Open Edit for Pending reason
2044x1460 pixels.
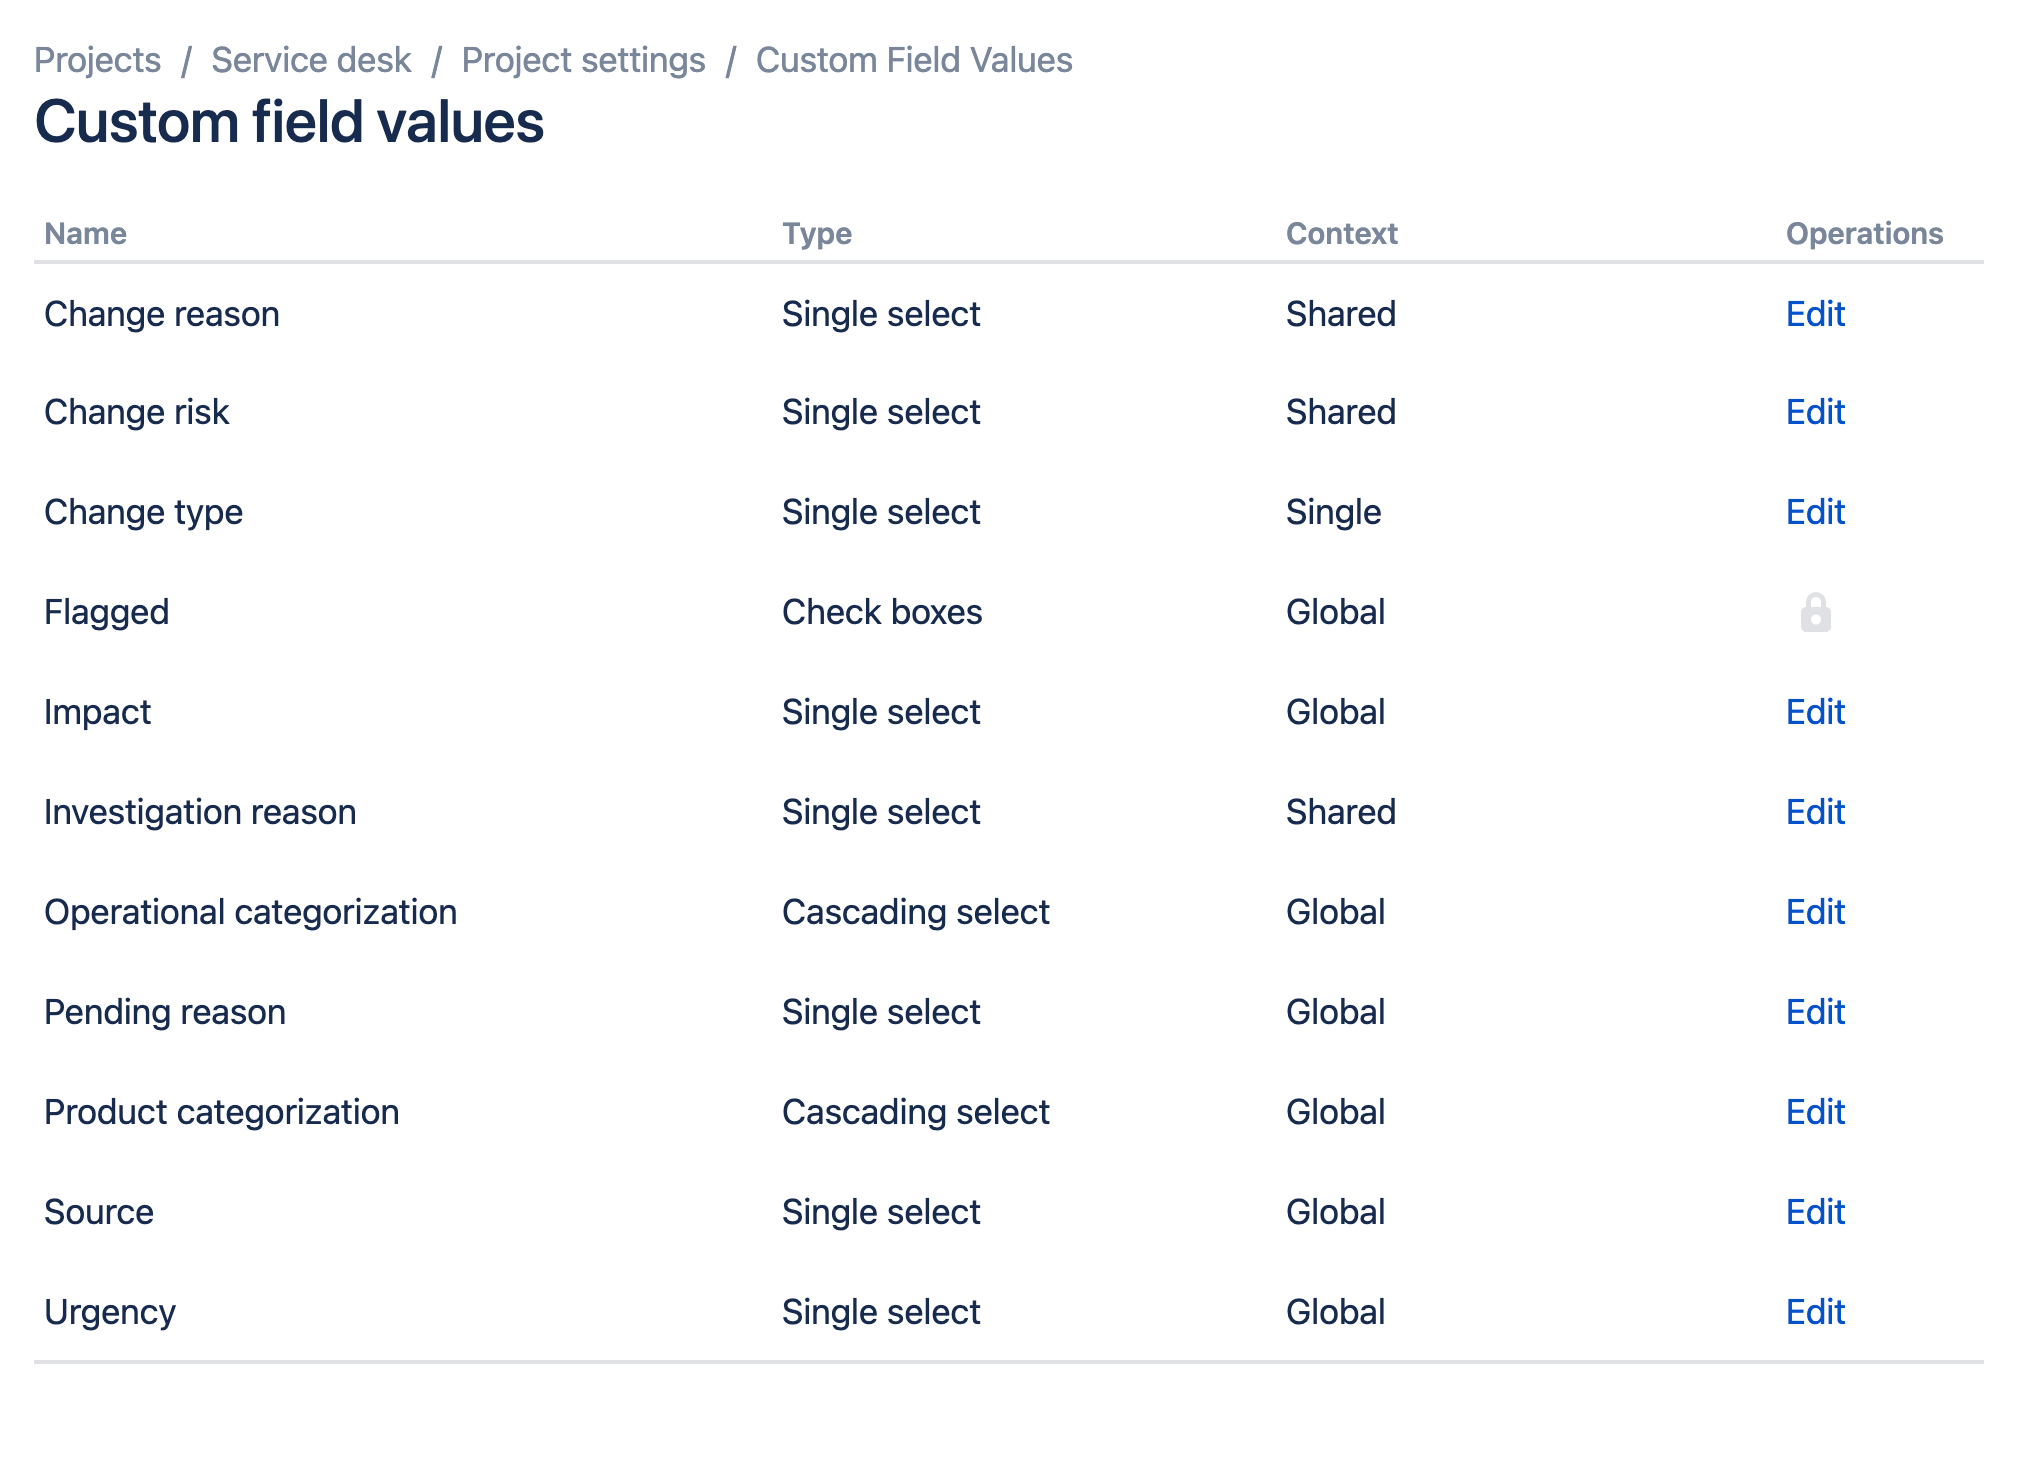pyautogui.click(x=1815, y=1012)
